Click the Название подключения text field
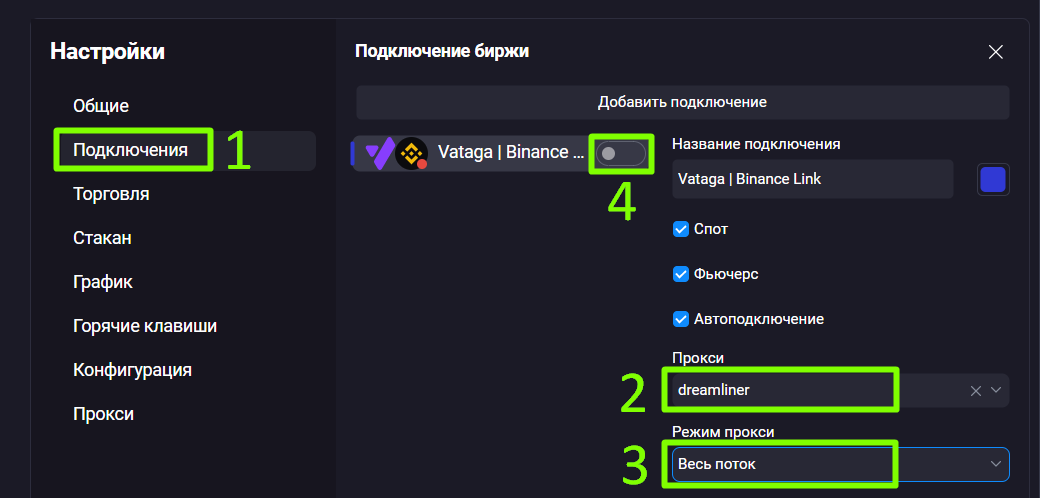Image resolution: width=1040 pixels, height=498 pixels. tap(812, 180)
